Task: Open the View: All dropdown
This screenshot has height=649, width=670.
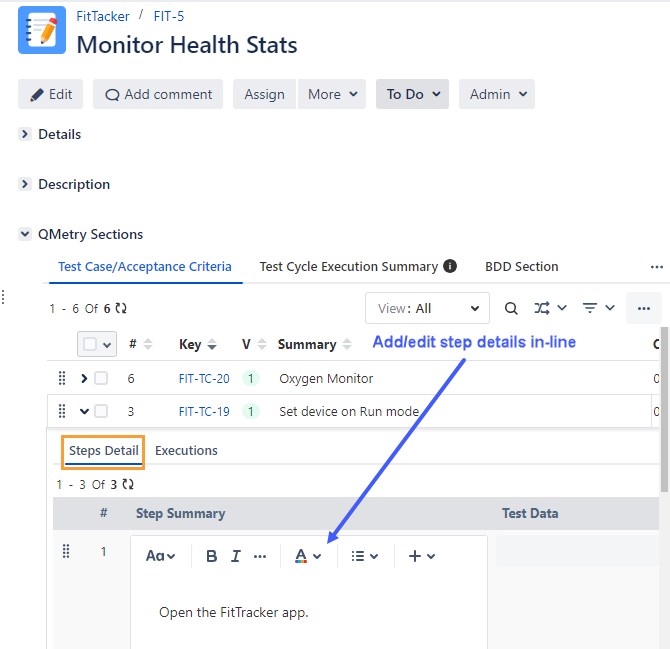Action: [x=427, y=308]
